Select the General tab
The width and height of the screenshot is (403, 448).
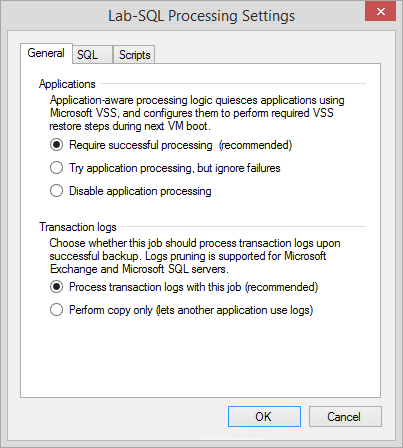click(x=46, y=53)
